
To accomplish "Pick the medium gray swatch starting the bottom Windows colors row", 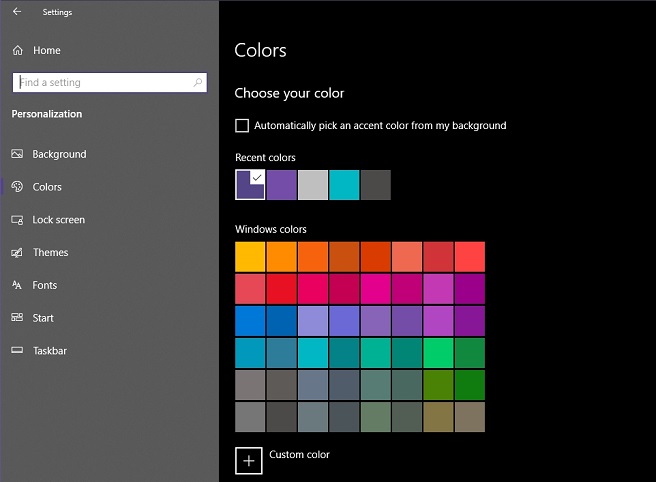I will tap(250, 417).
